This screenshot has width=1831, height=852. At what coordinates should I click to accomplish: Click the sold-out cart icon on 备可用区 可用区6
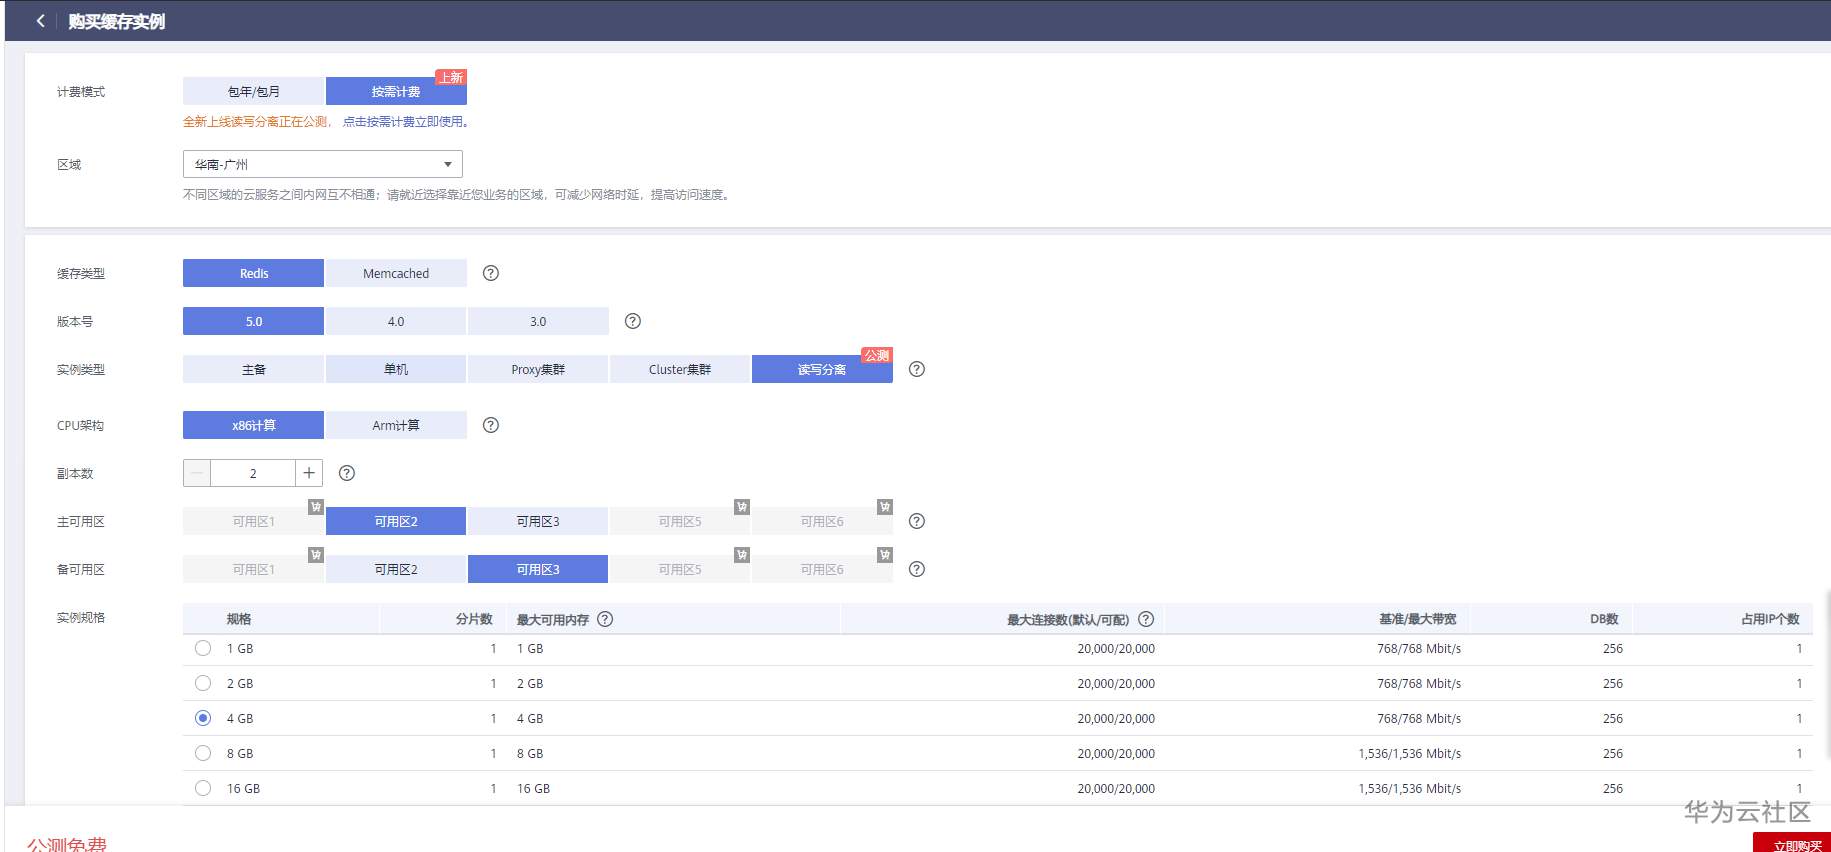(x=885, y=555)
